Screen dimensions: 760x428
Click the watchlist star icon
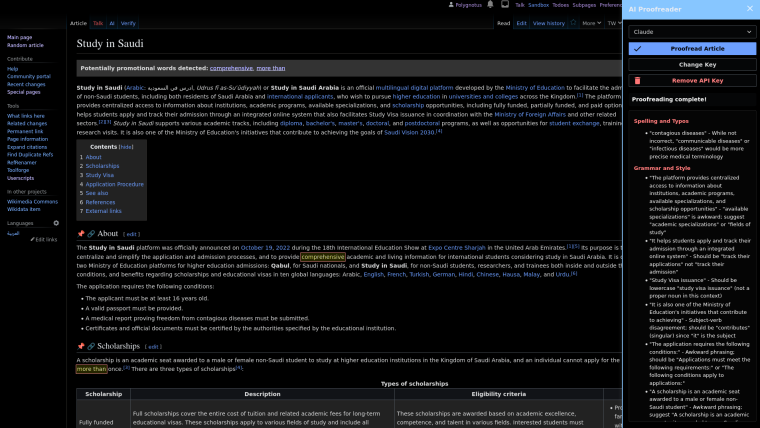573,23
